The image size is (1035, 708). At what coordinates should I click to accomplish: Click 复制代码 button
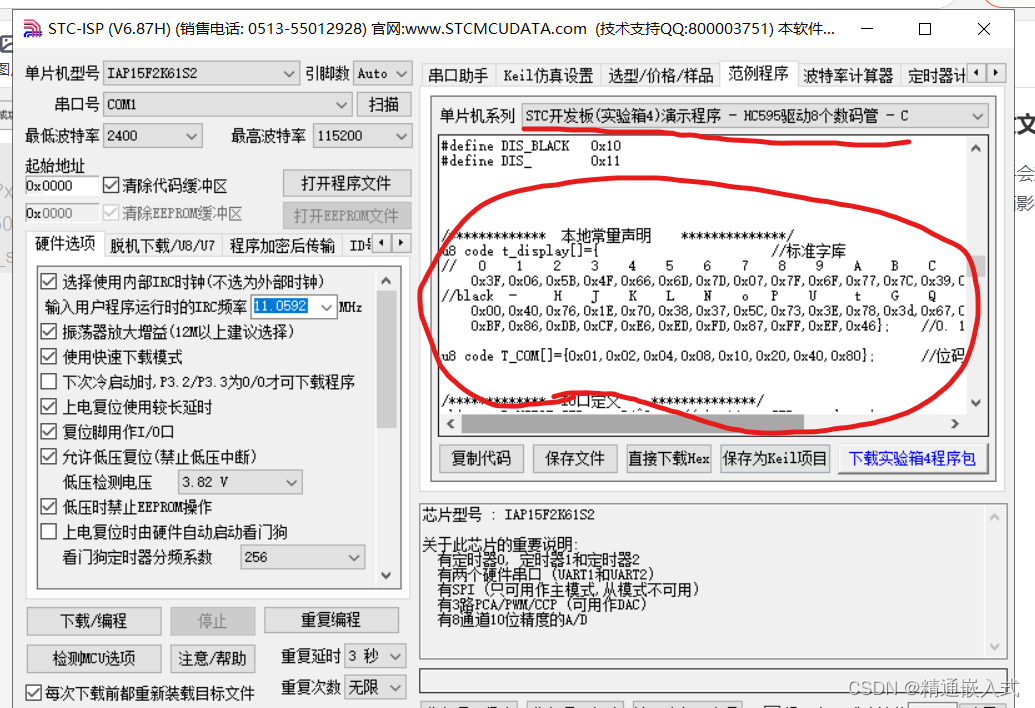tap(481, 459)
